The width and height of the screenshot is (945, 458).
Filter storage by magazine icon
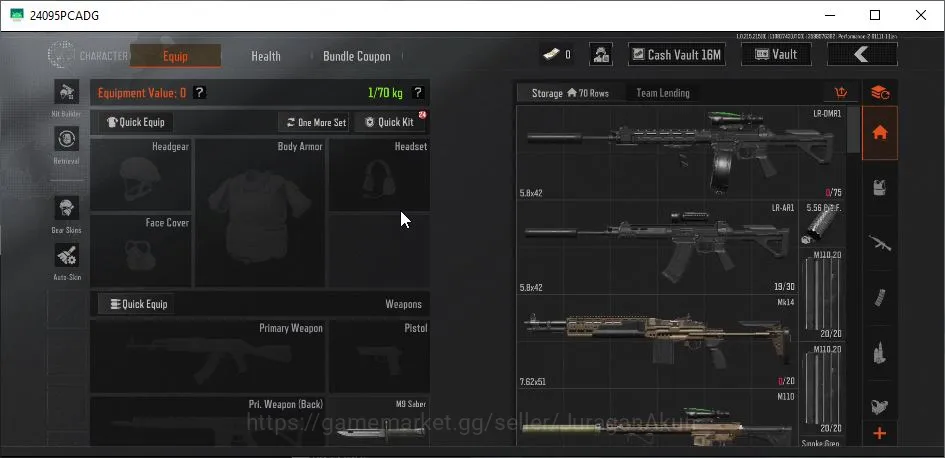[879, 298]
